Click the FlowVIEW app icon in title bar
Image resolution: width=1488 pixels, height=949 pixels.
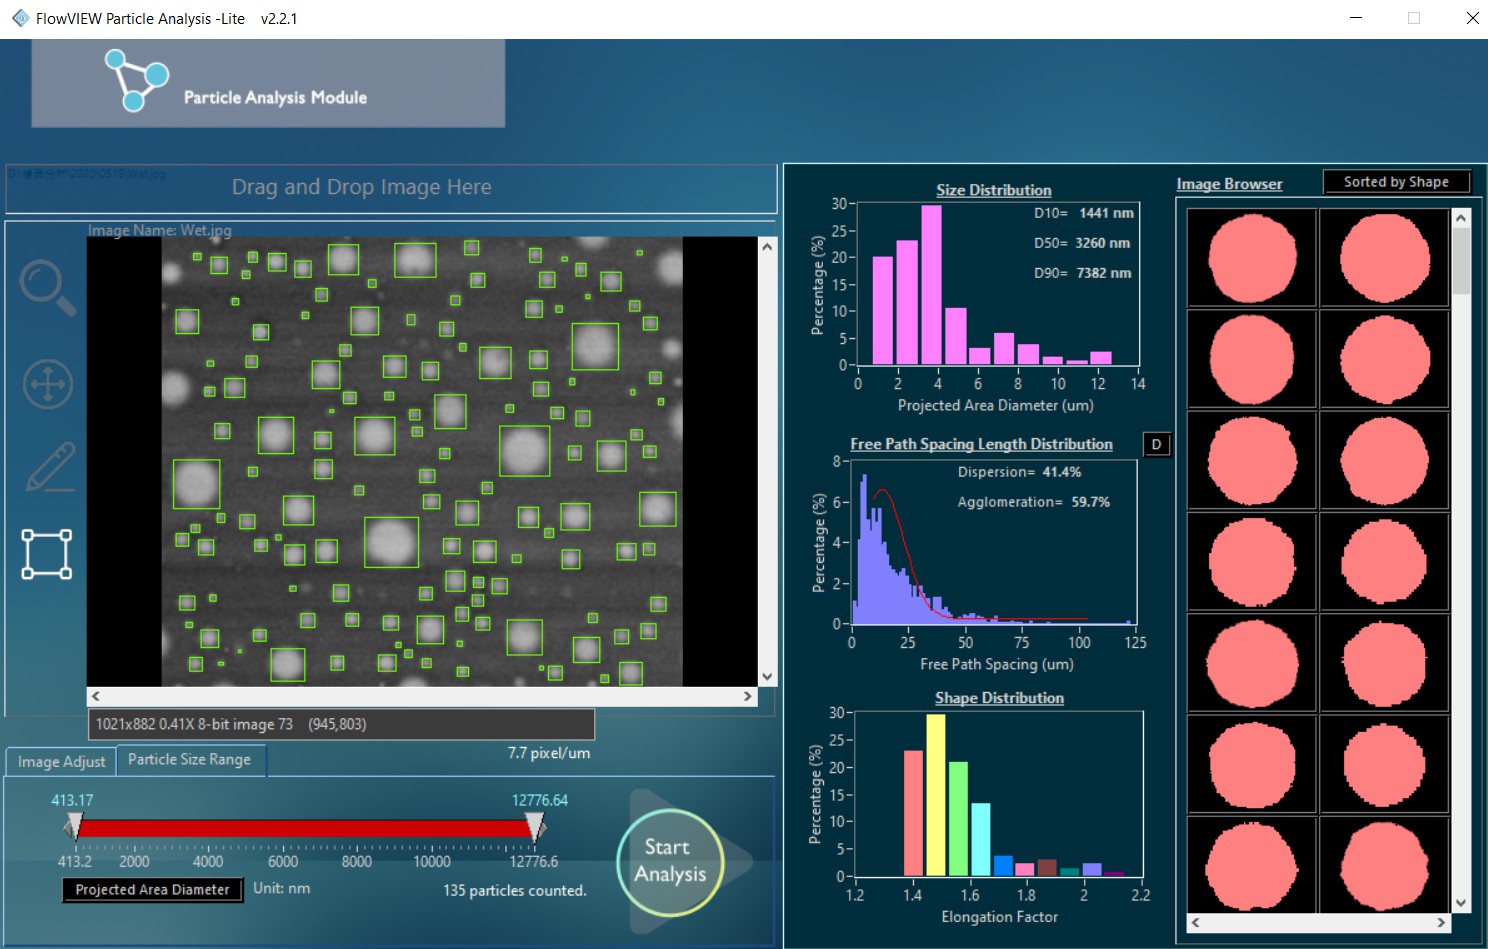point(20,18)
